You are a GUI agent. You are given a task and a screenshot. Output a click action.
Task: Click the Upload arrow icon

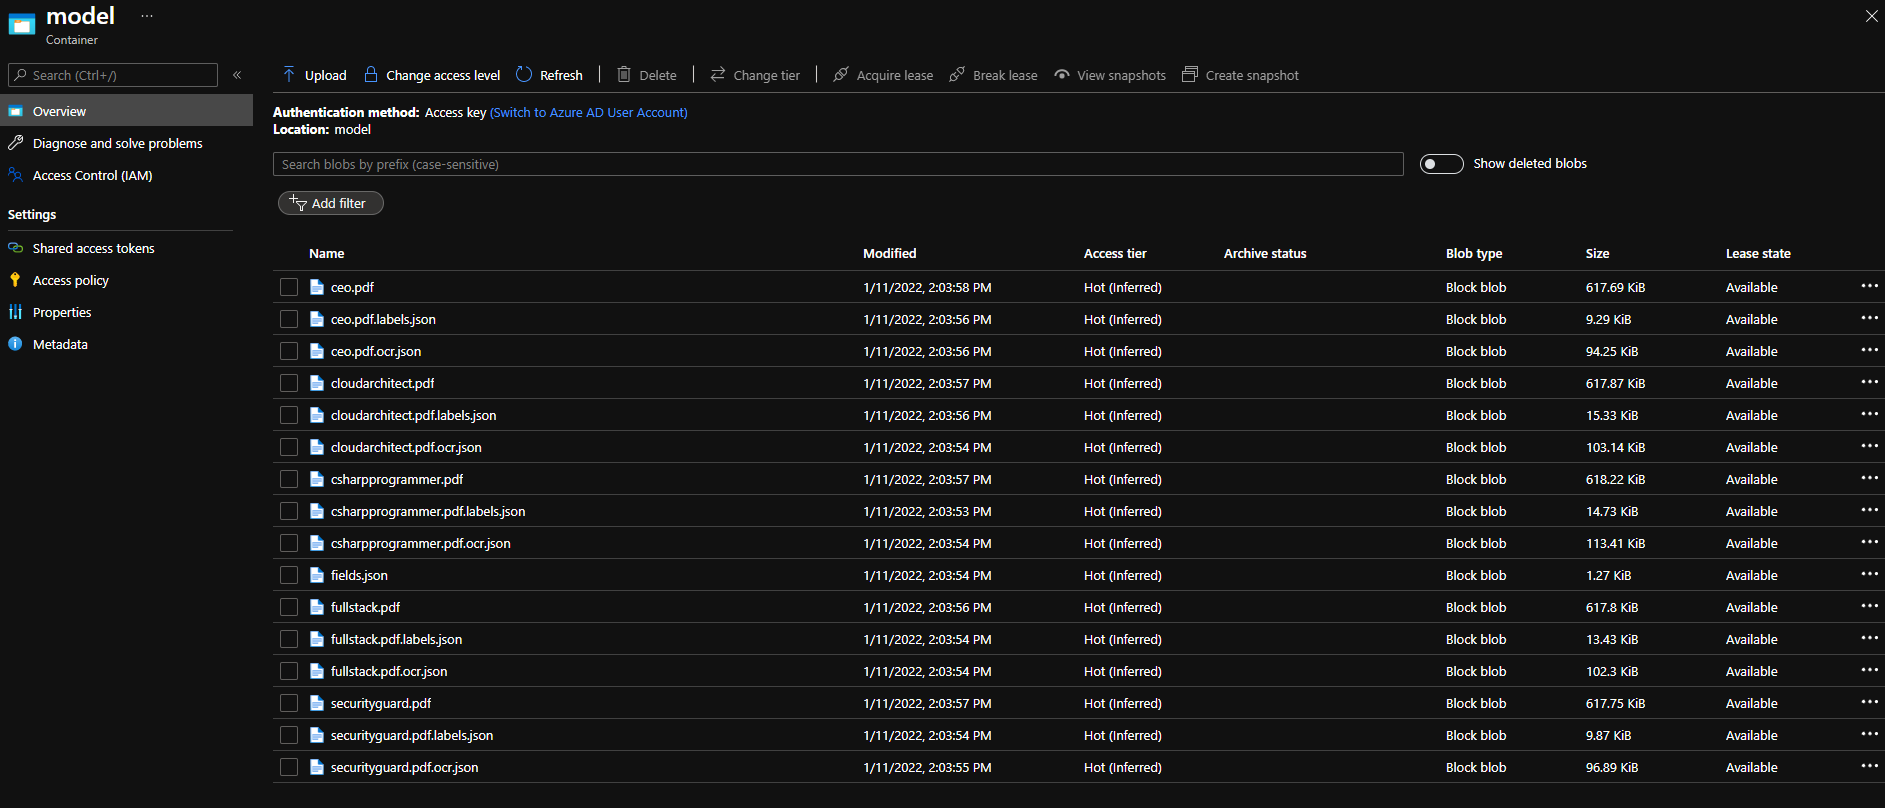[x=289, y=75]
